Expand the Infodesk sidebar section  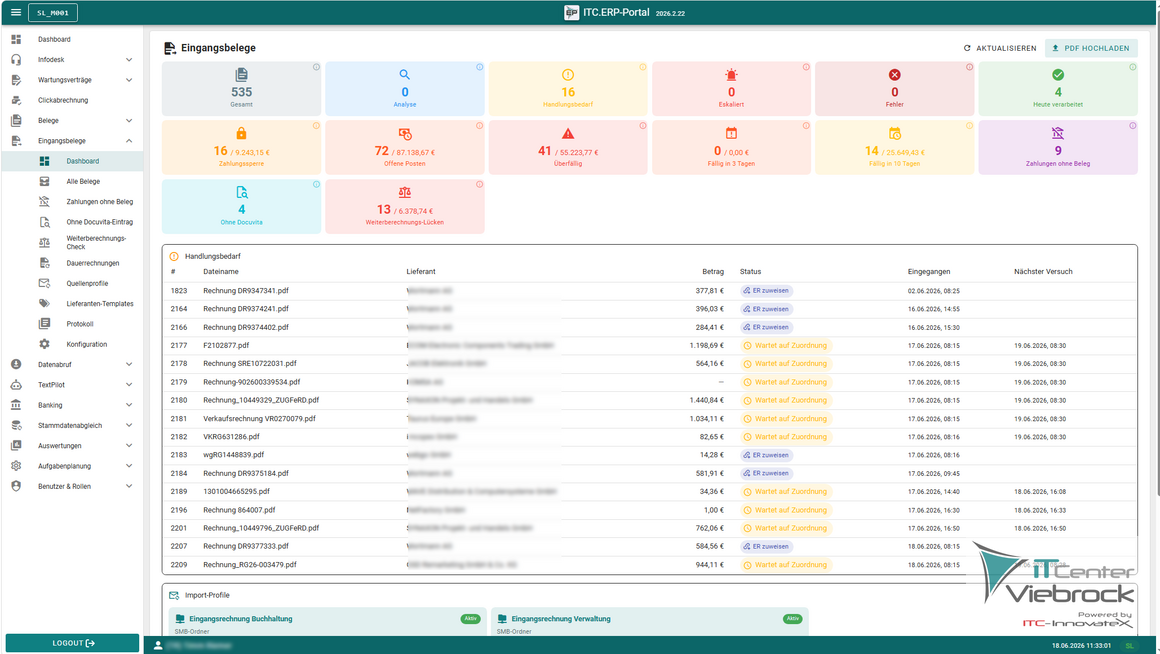(72, 59)
